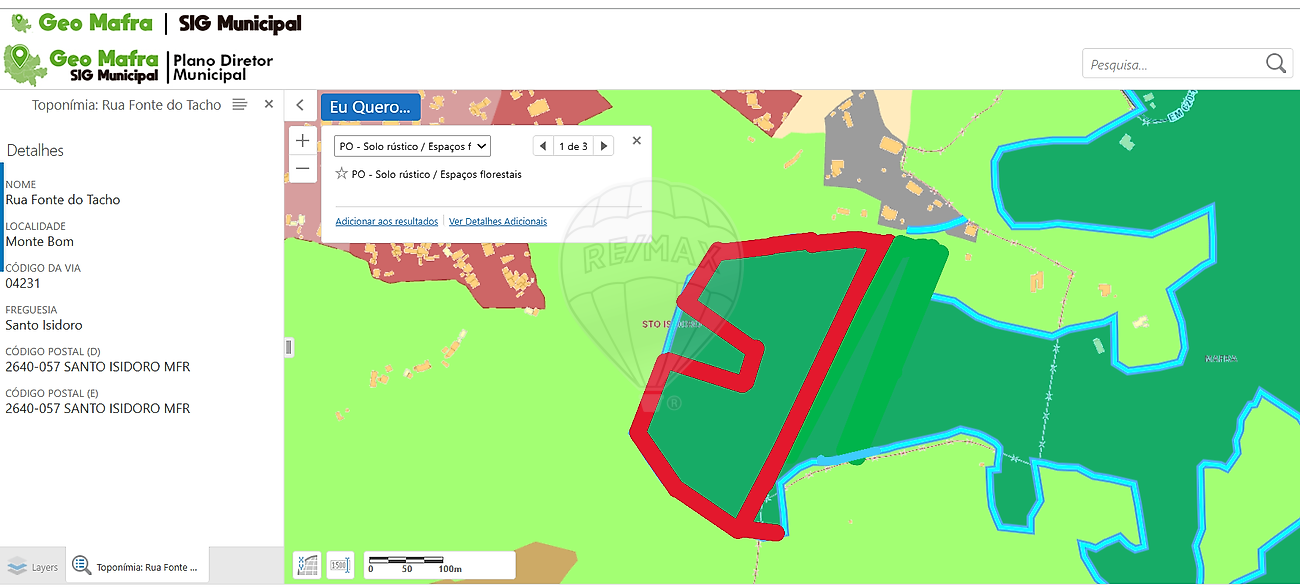
Task: Select the Toponímia: Rua Fonte results tab
Action: (x=137, y=567)
